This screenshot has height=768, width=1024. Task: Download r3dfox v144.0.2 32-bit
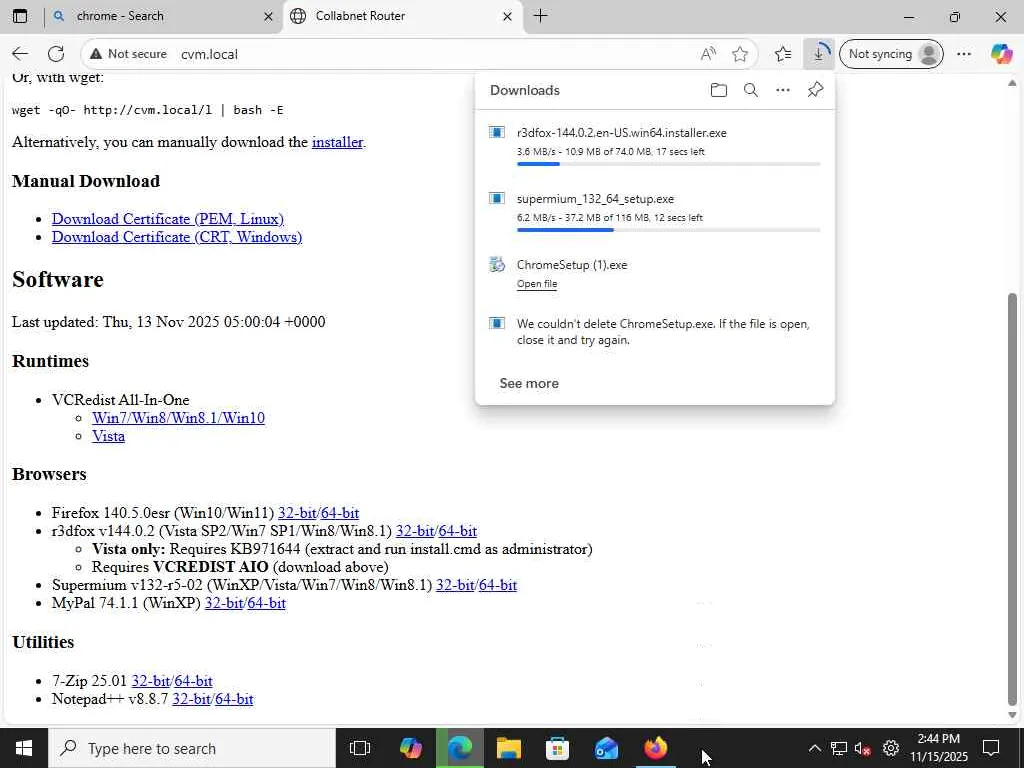click(x=415, y=531)
